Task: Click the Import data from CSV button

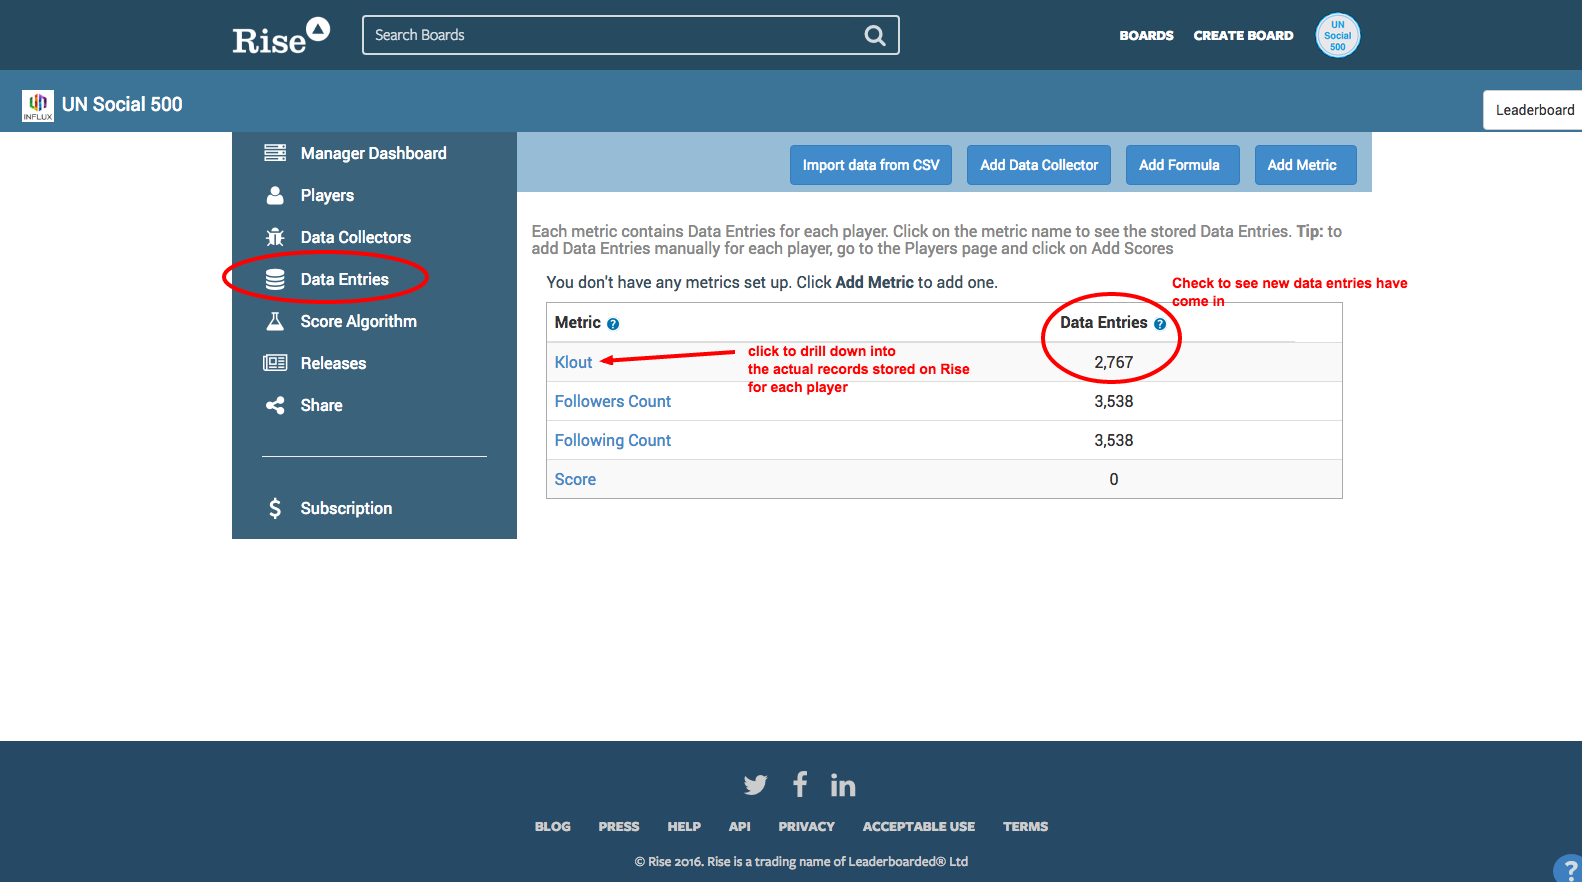Action: point(871,165)
